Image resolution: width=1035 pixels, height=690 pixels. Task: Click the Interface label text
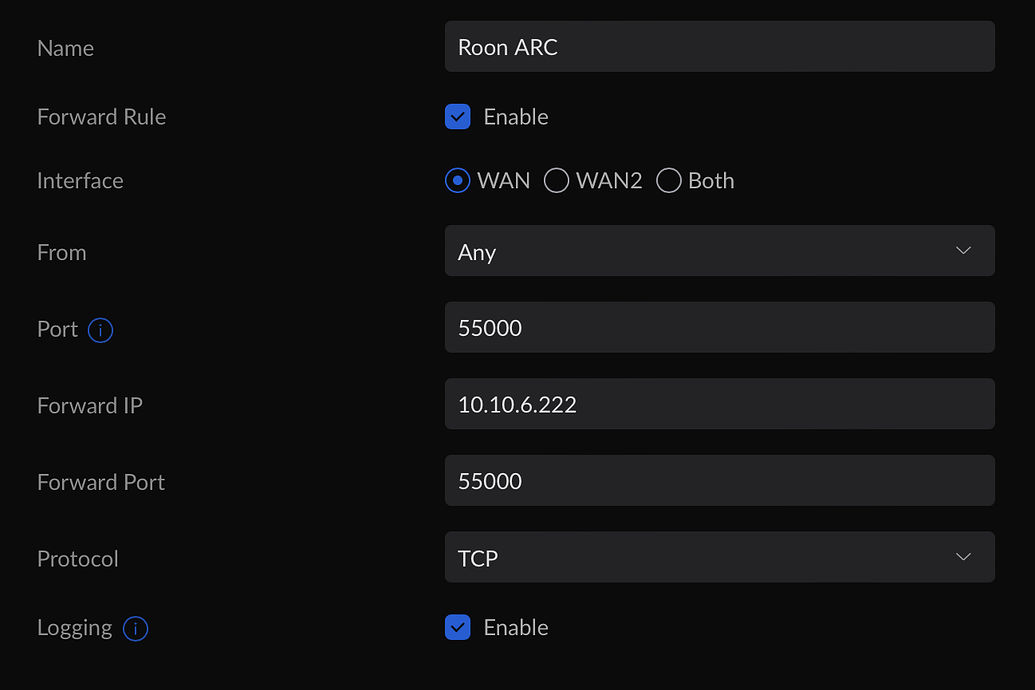[80, 180]
